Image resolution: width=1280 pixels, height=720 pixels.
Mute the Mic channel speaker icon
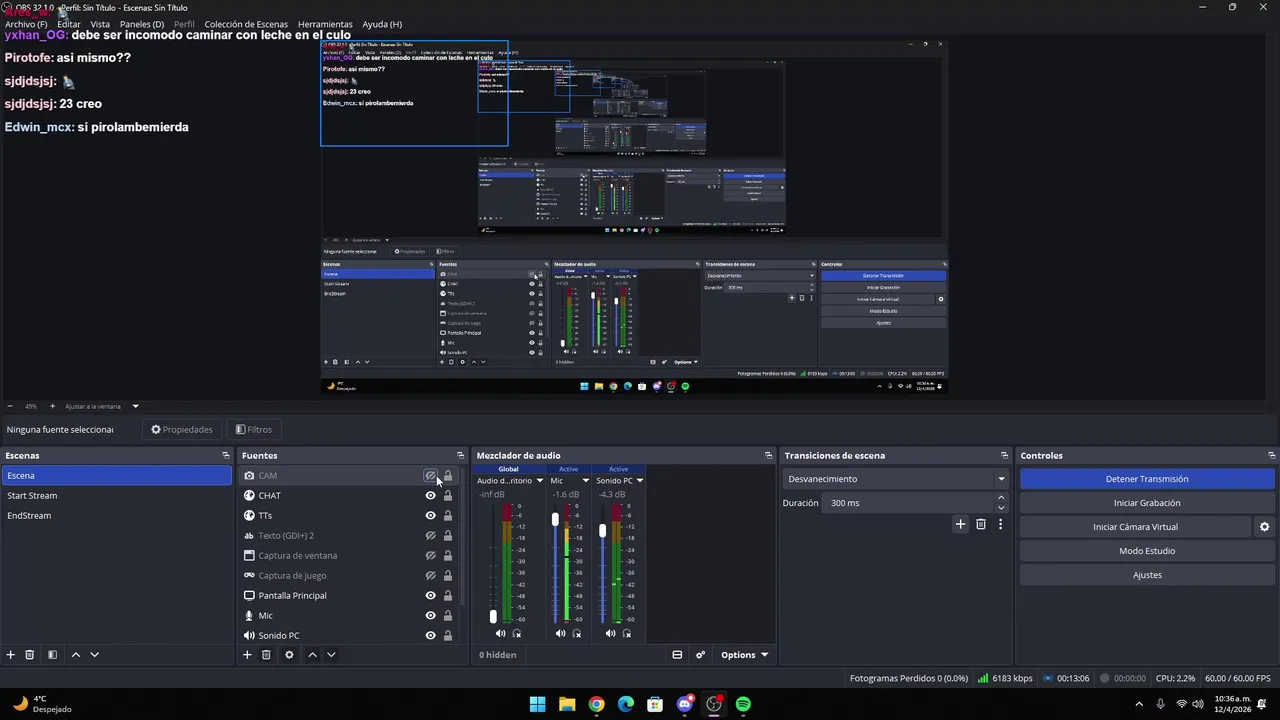tap(560, 633)
